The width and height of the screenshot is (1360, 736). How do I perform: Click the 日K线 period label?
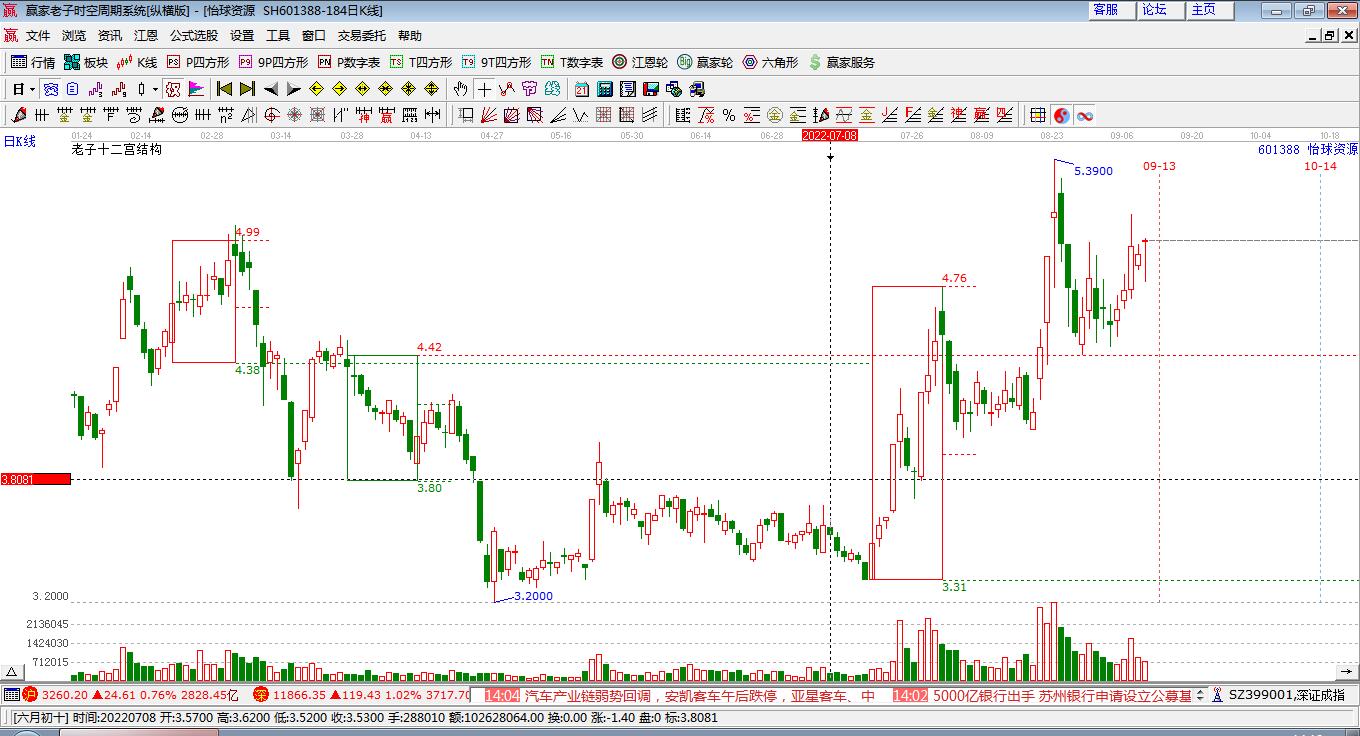[19, 142]
